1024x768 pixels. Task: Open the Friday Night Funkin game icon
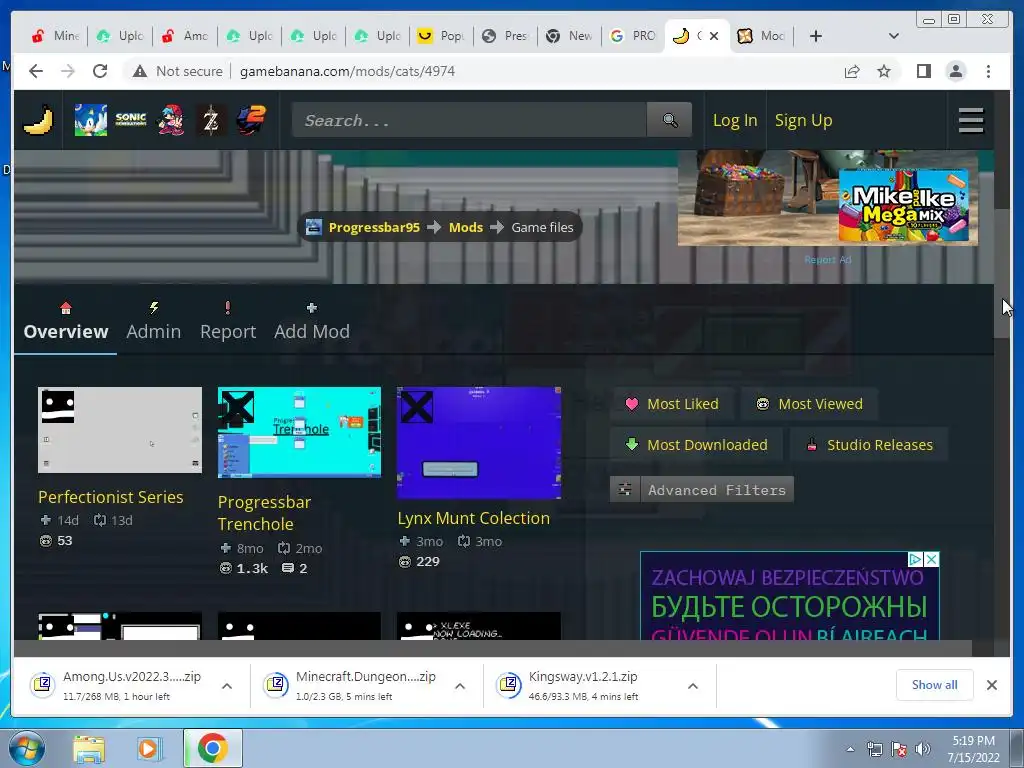coord(171,120)
